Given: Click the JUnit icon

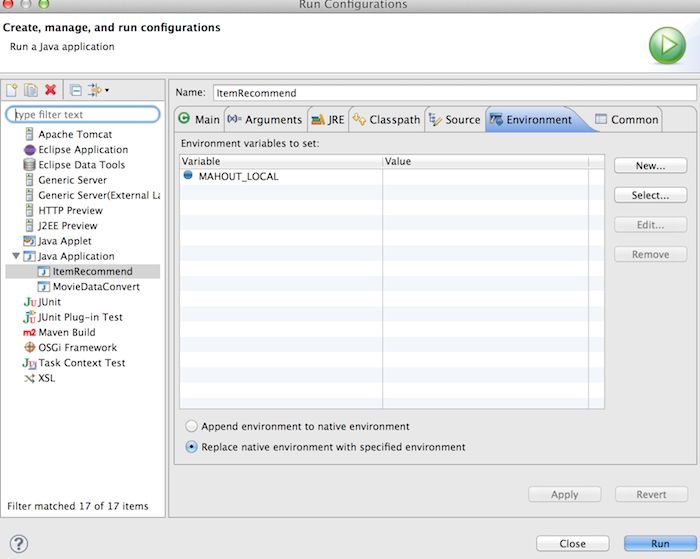Looking at the screenshot, I should pyautogui.click(x=29, y=302).
